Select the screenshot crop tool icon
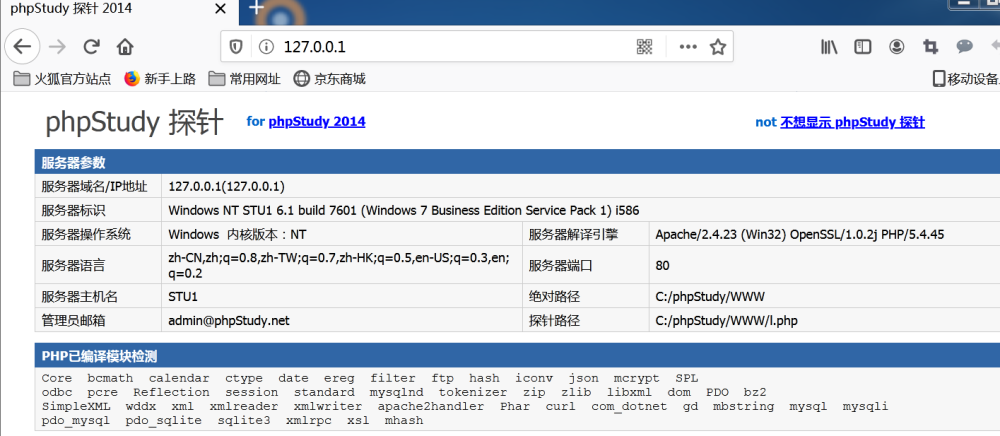 coord(930,47)
